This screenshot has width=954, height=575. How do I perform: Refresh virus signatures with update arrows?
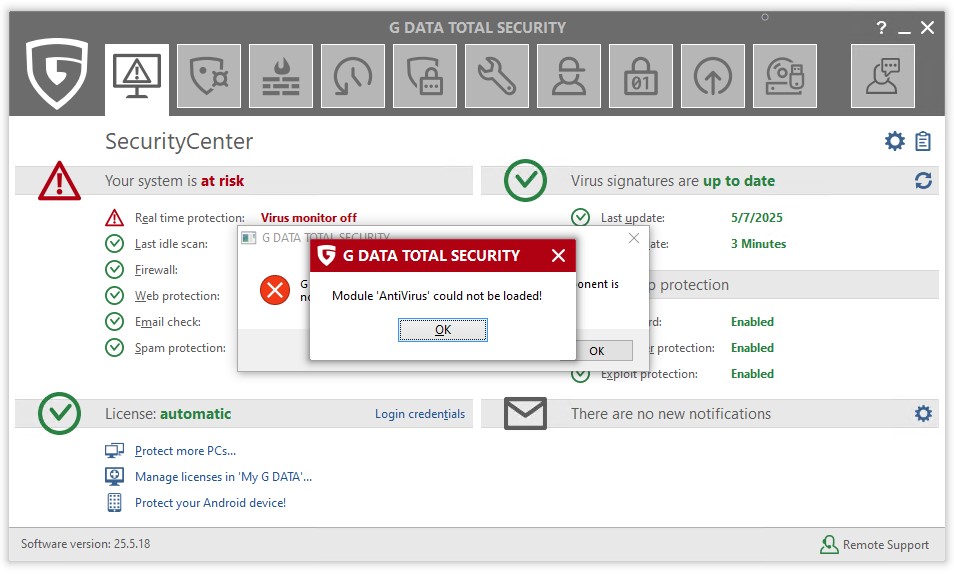click(x=923, y=181)
